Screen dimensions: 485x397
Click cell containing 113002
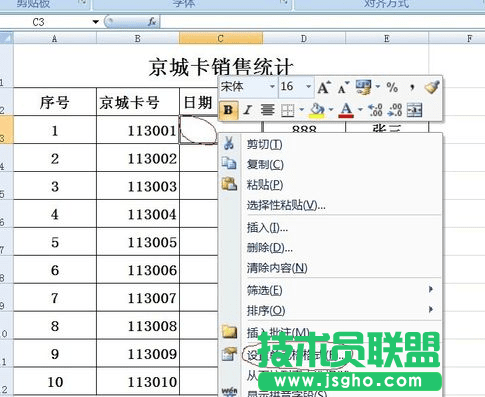click(138, 158)
